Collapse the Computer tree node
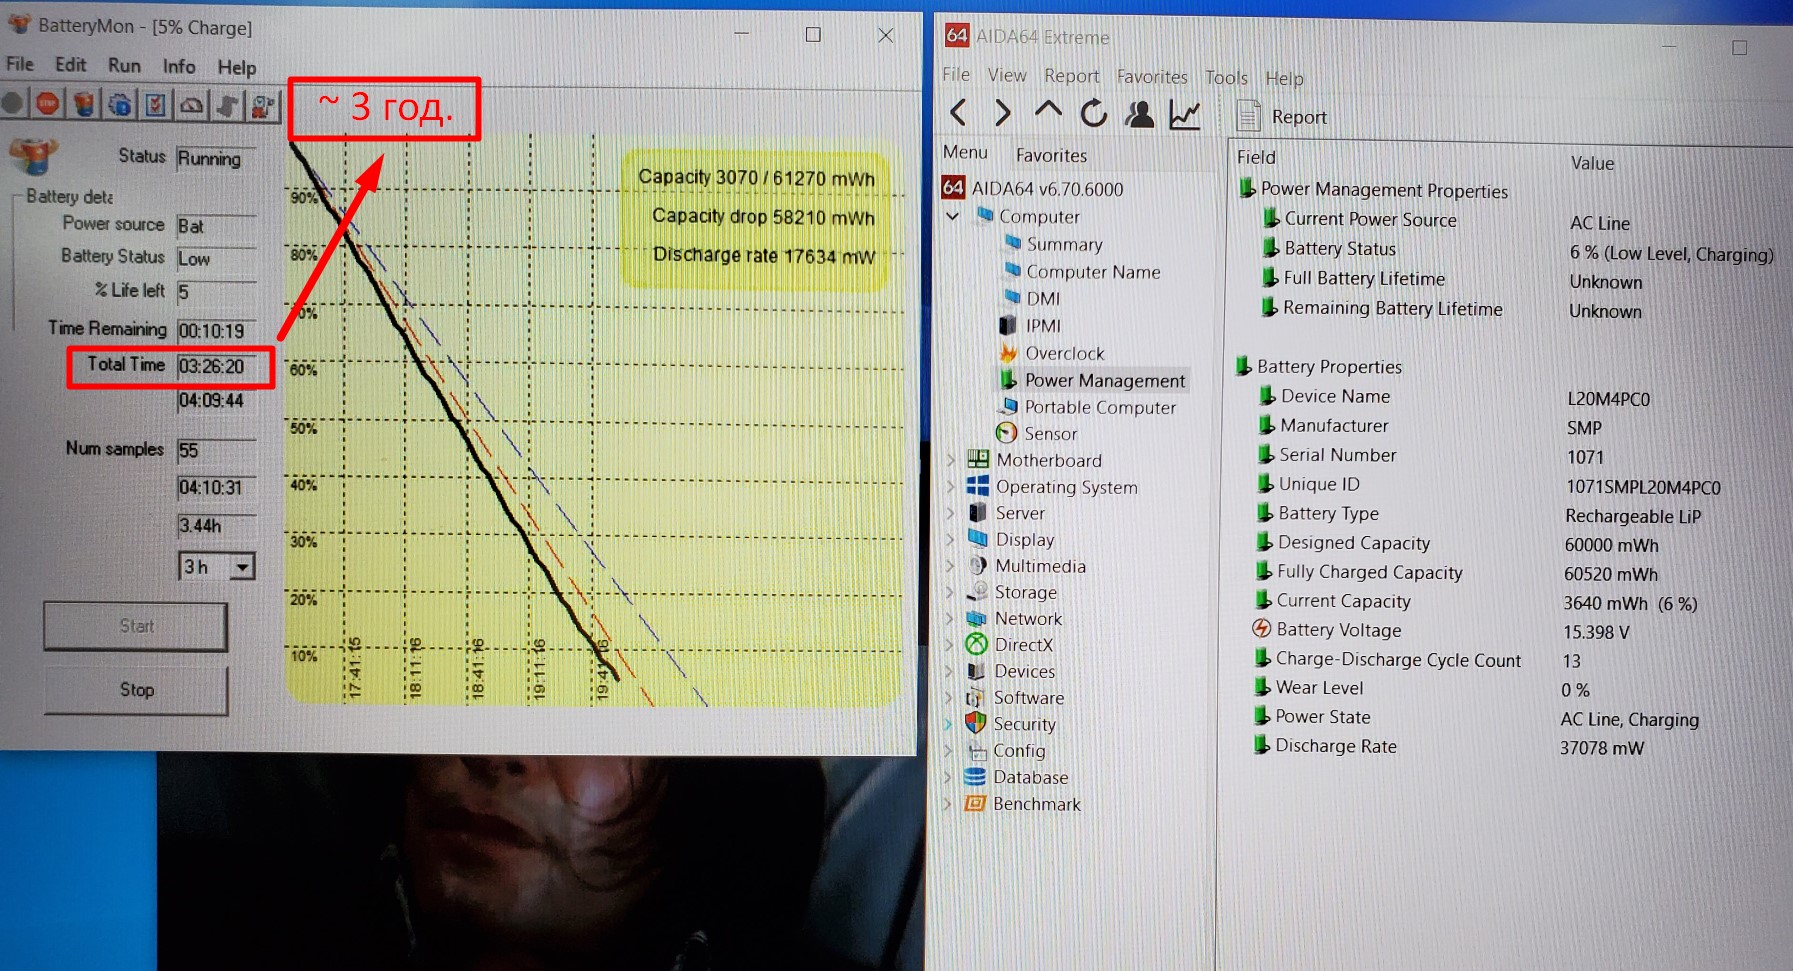Viewport: 1793px width, 971px height. 952,216
